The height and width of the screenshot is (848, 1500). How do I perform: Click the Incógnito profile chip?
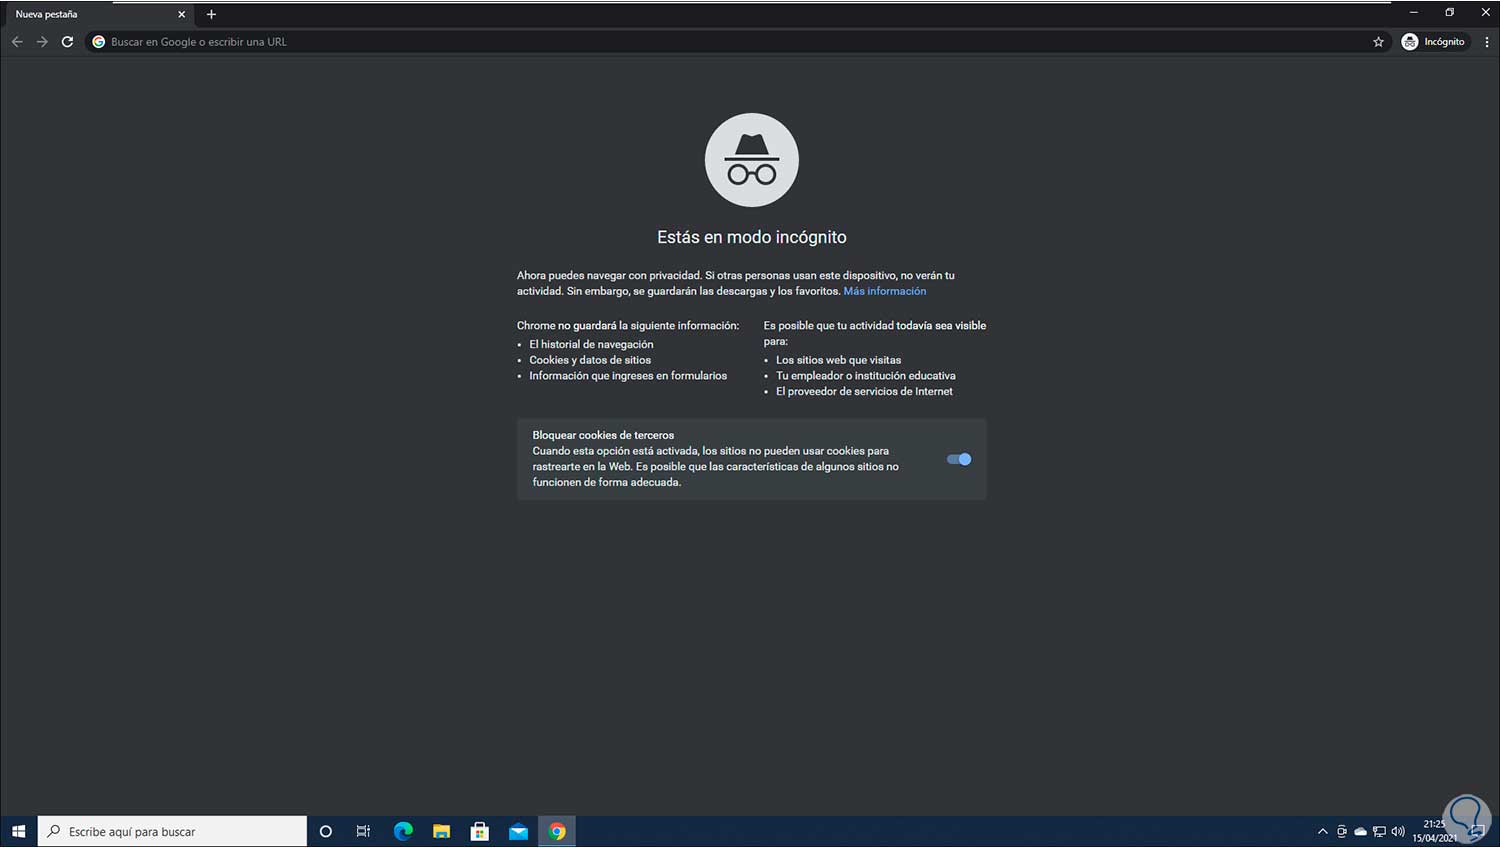coord(1434,42)
